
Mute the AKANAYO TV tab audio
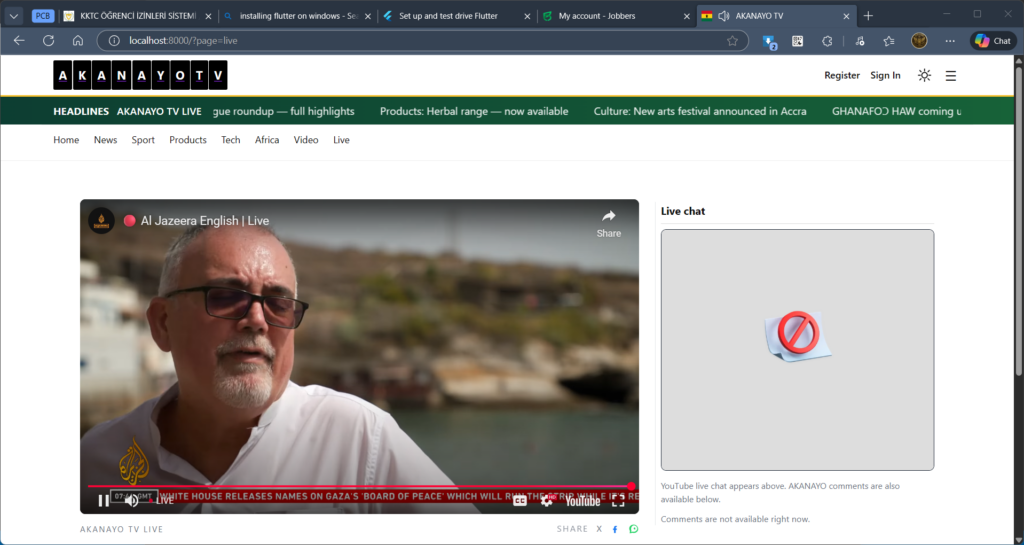(x=724, y=16)
